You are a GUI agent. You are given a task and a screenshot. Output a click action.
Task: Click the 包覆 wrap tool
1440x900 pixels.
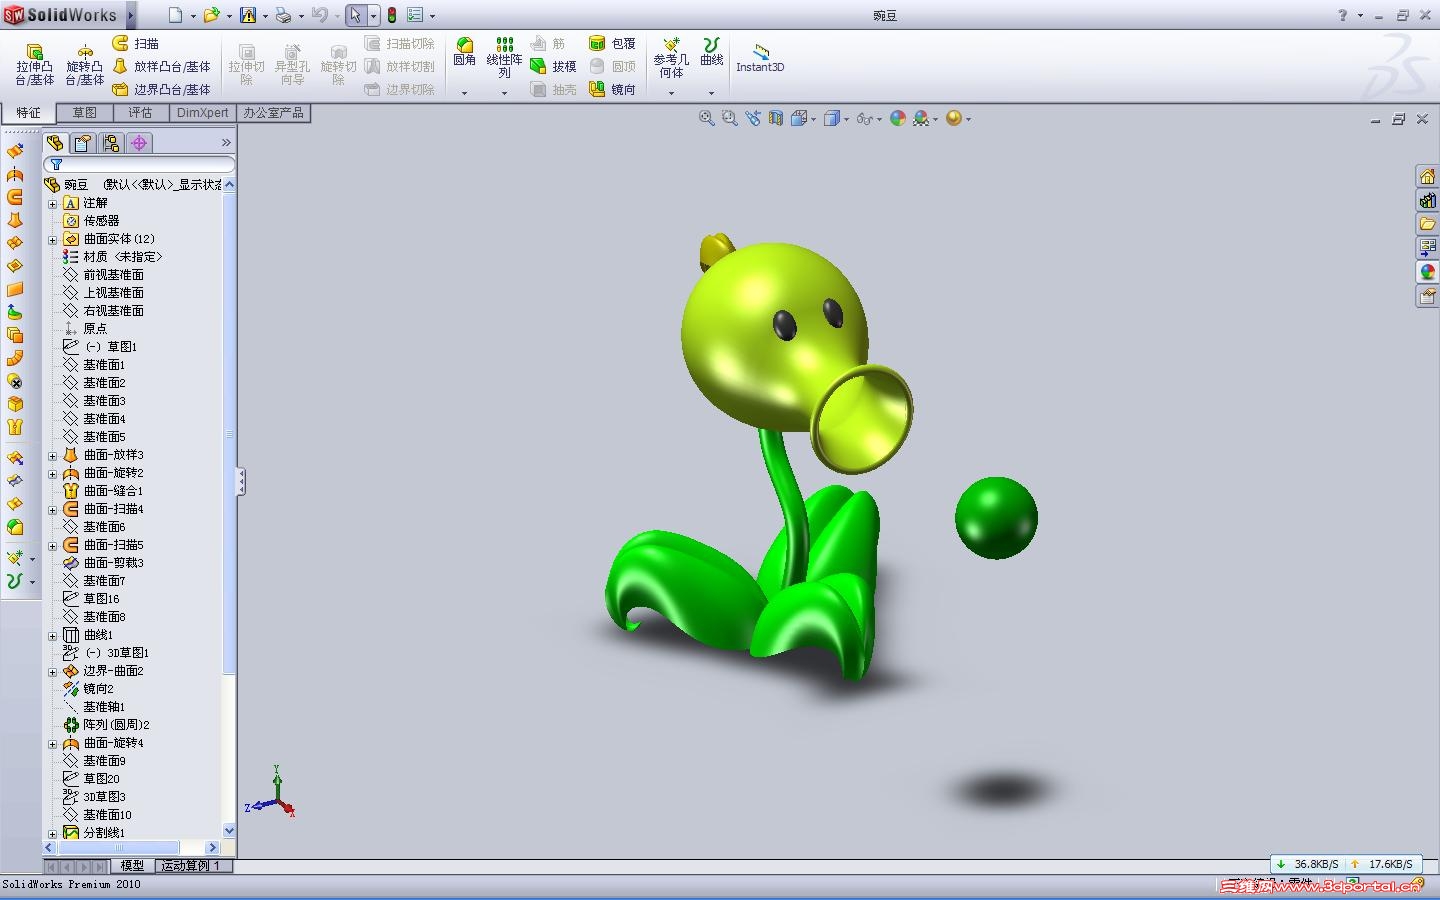coord(612,43)
